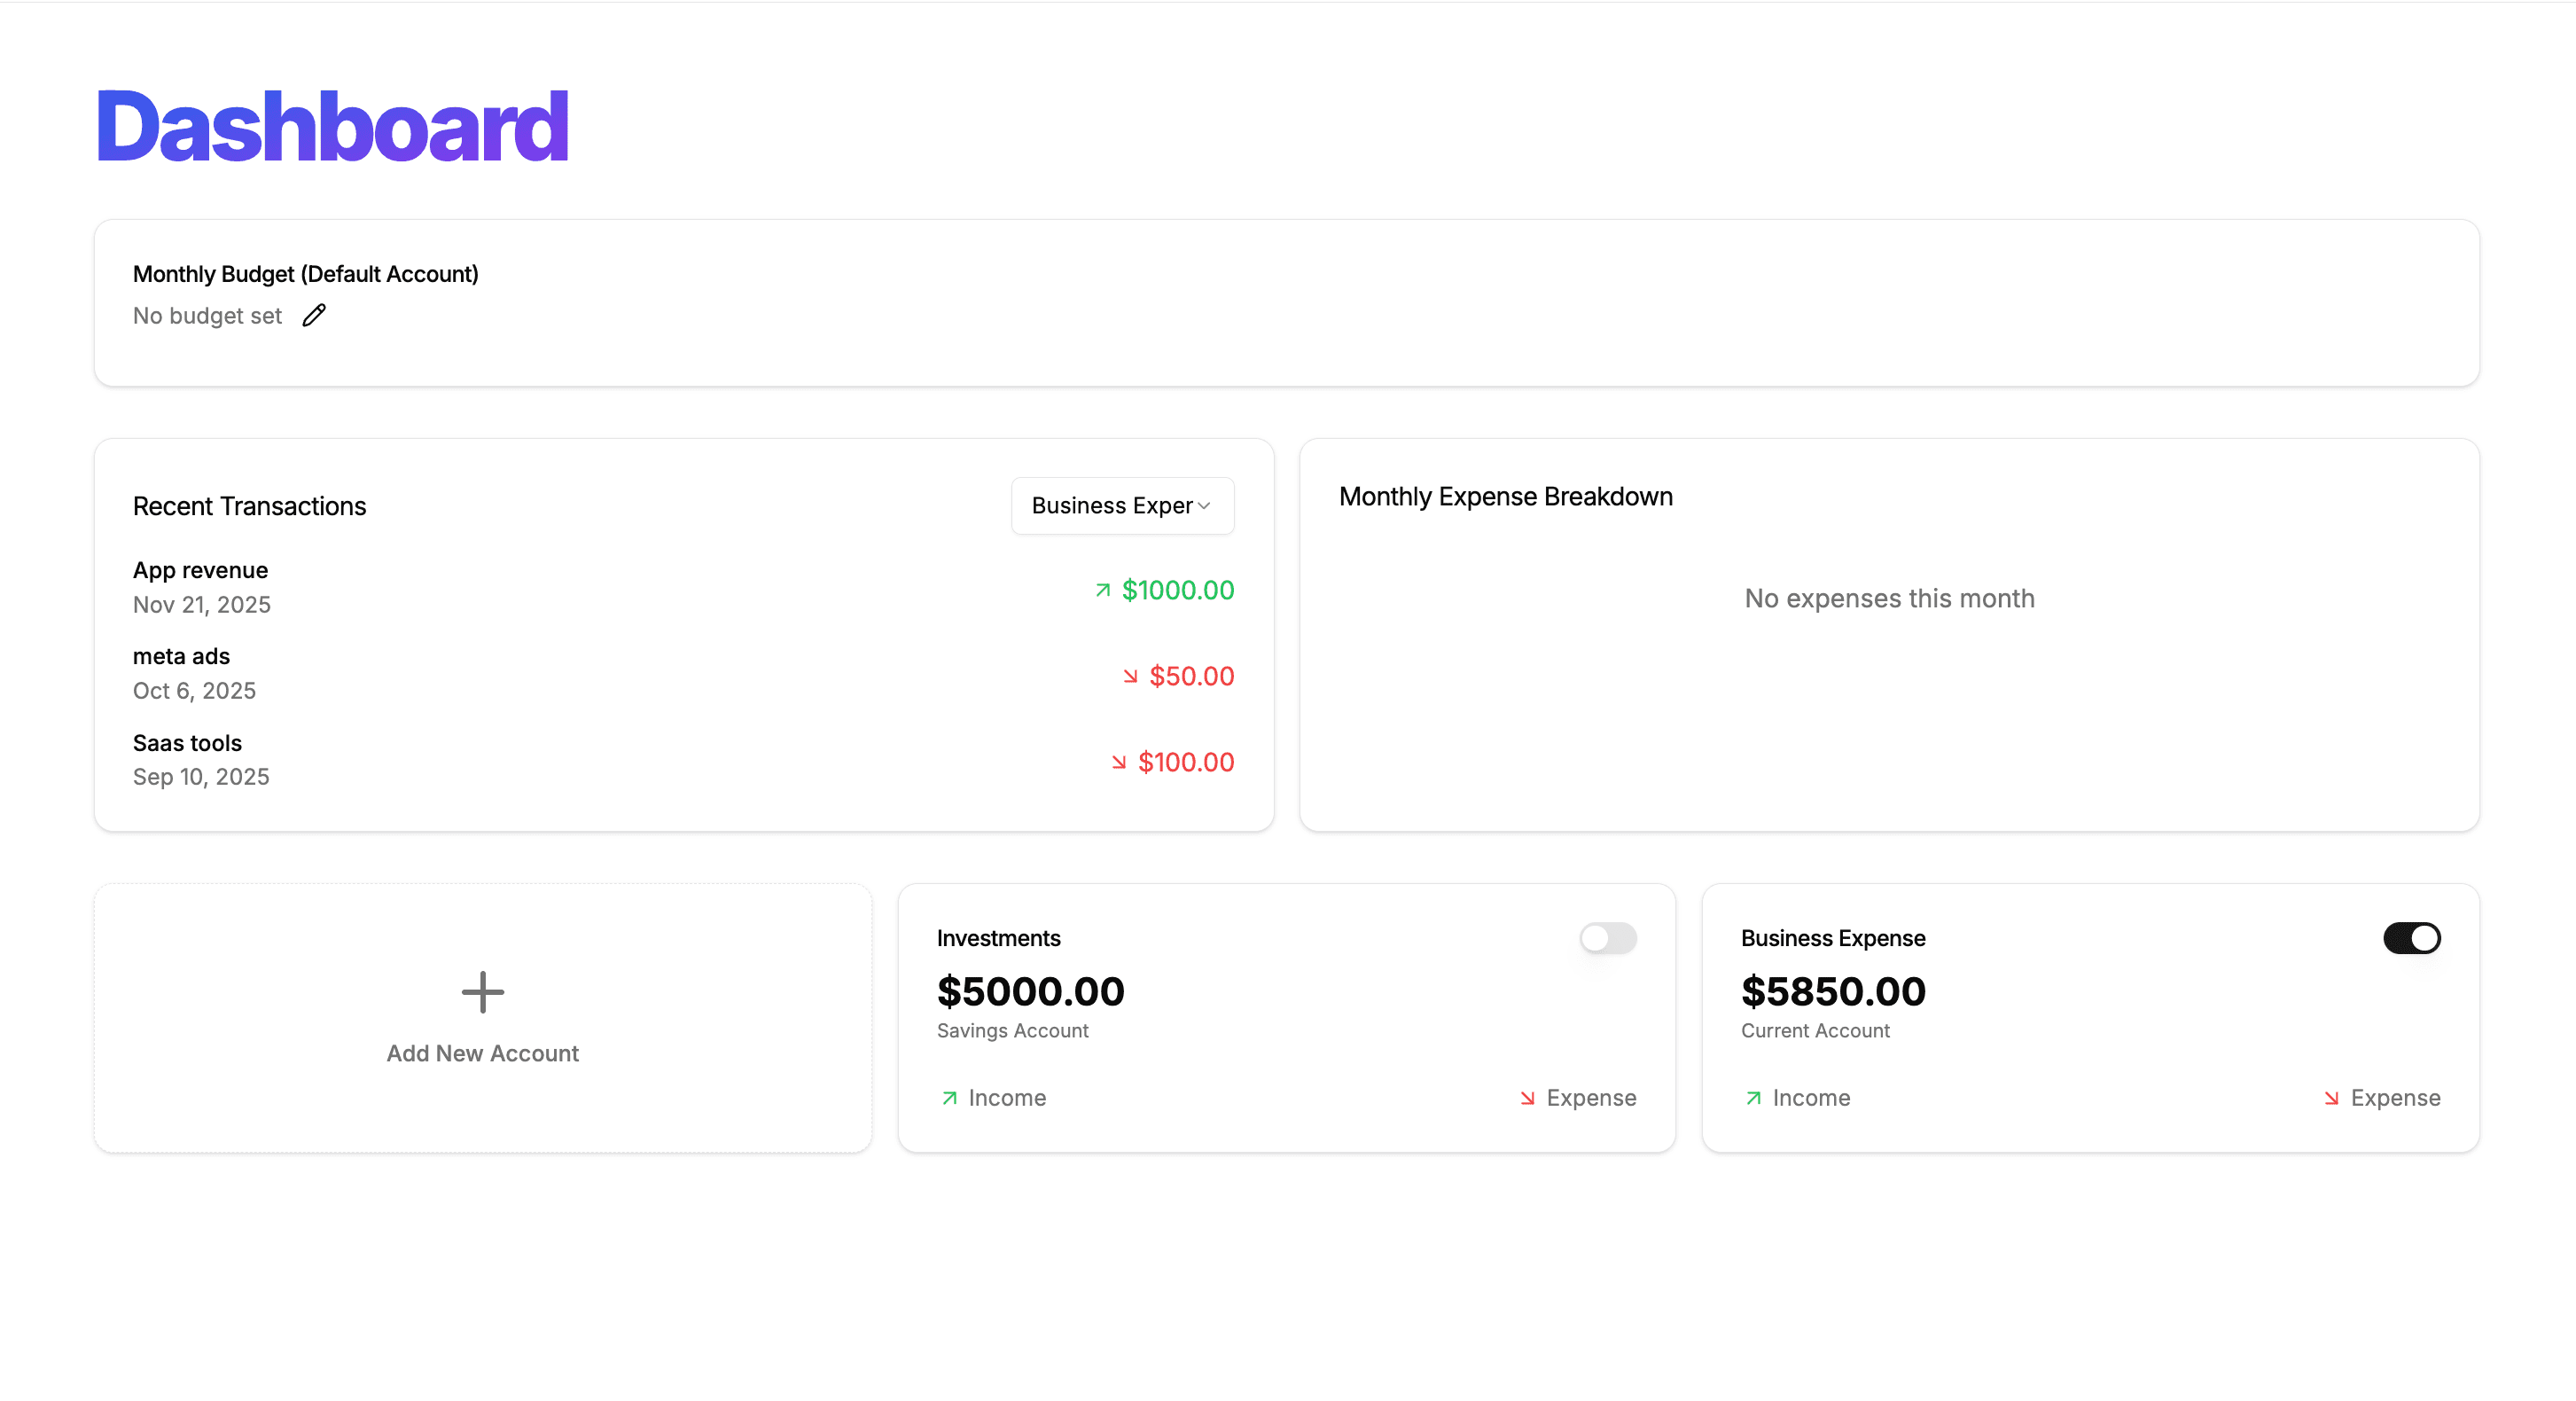Screen dimensions: 2576x1401
Task: Click the $1000.00 App revenue amount
Action: pos(1178,590)
